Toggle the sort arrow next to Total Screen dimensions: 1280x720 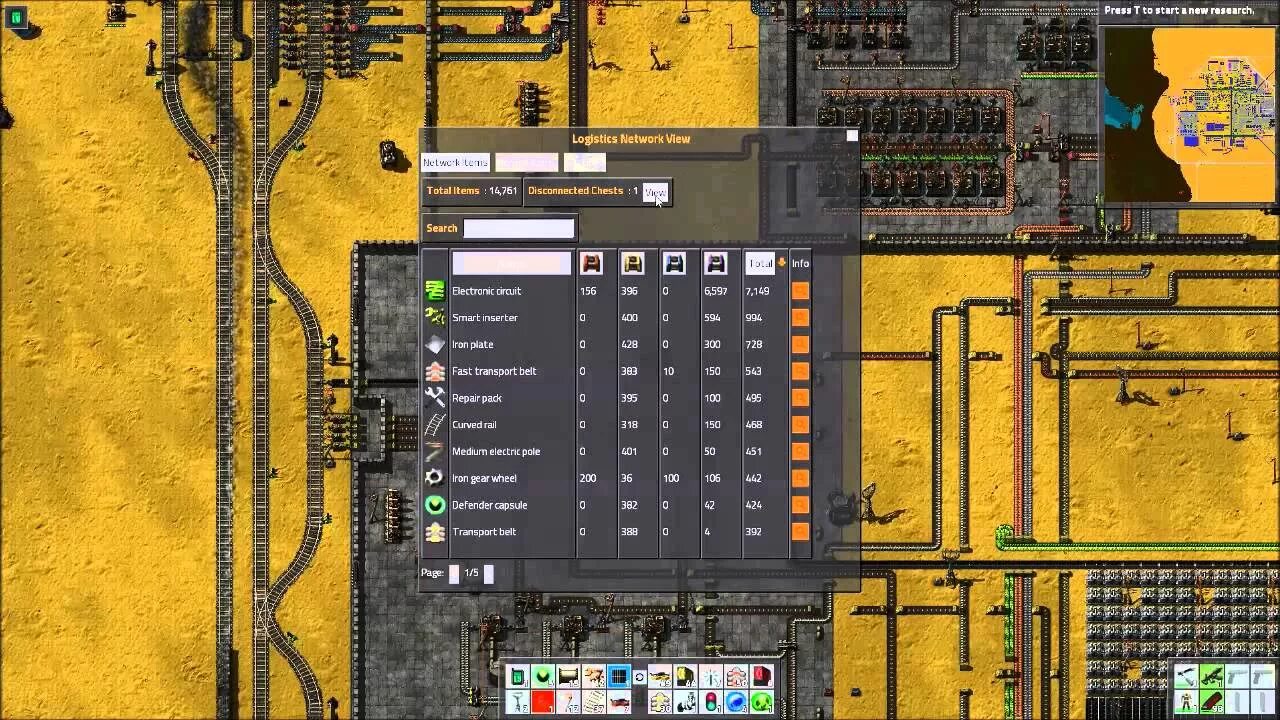click(x=782, y=263)
